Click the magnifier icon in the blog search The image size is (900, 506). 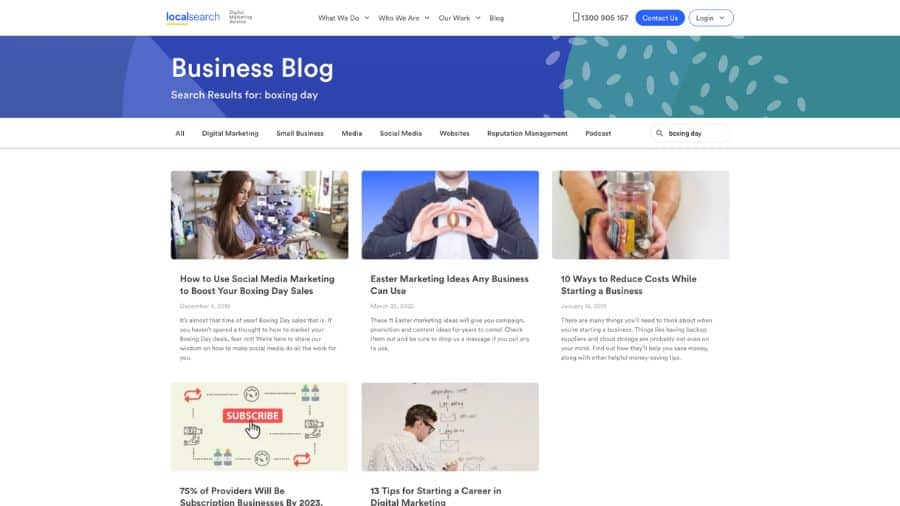tap(659, 133)
